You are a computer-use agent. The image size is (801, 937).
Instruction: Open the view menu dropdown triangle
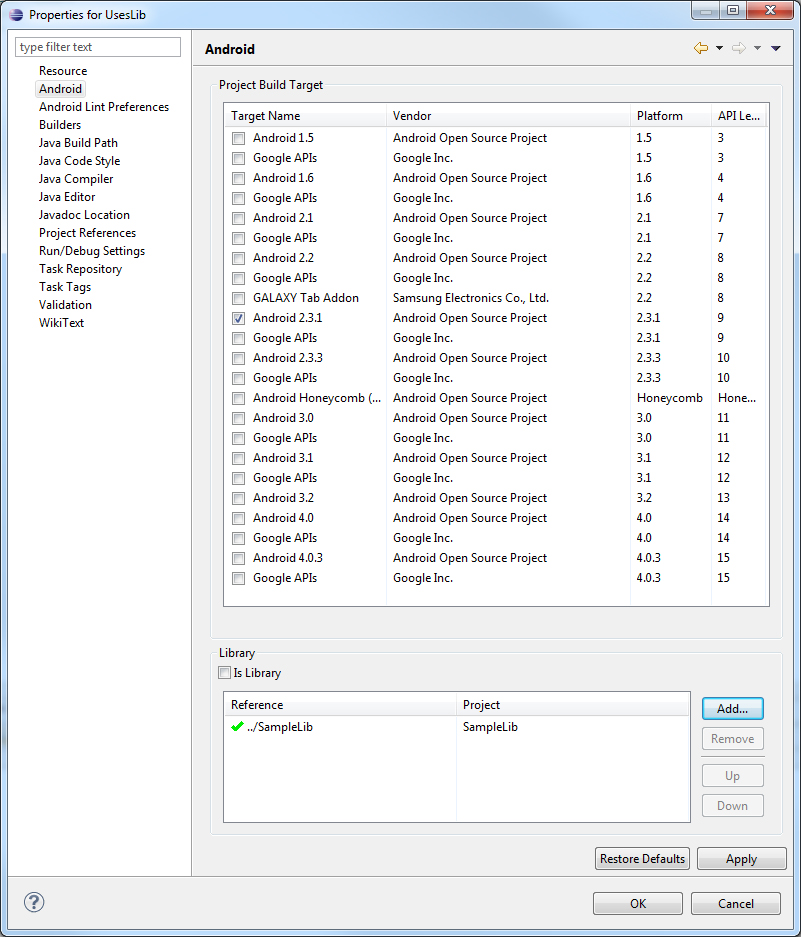pos(776,48)
